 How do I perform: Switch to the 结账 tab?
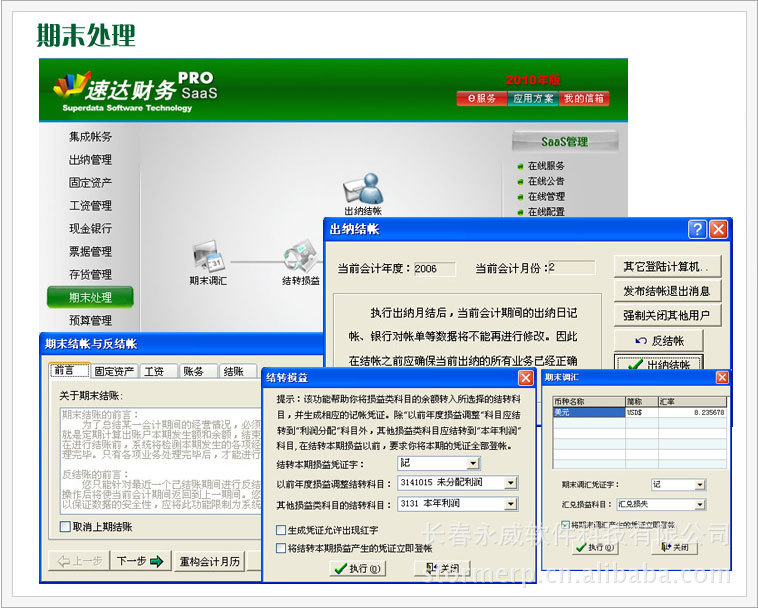pos(238,371)
